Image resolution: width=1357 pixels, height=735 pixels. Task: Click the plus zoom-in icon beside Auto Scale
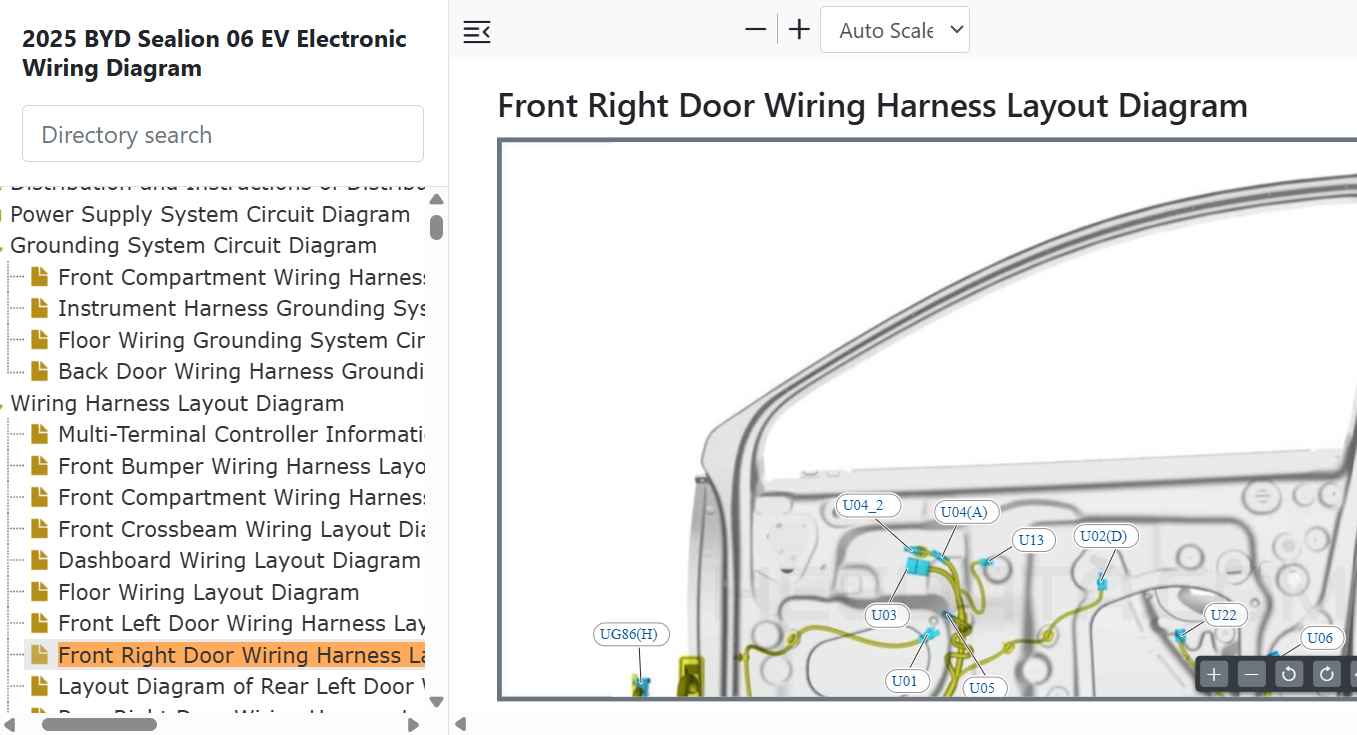[799, 30]
